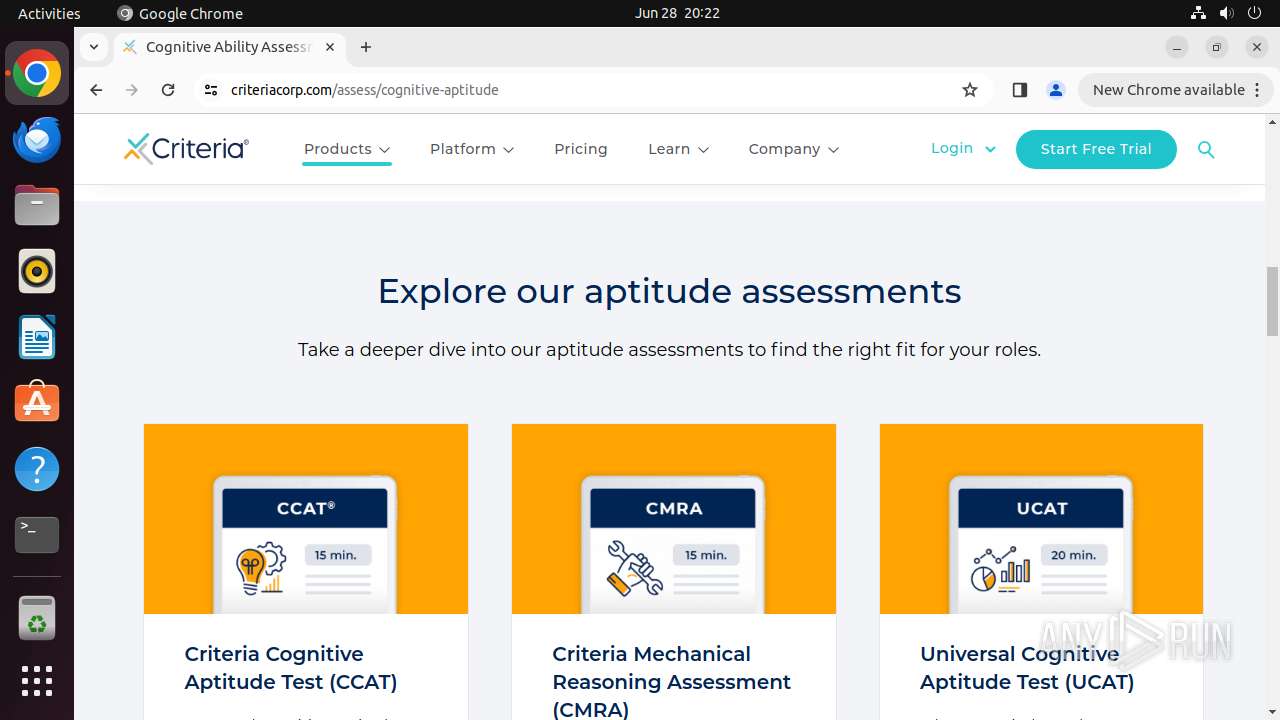This screenshot has width=1280, height=720.
Task: Open Activities overview
Action: tap(49, 13)
